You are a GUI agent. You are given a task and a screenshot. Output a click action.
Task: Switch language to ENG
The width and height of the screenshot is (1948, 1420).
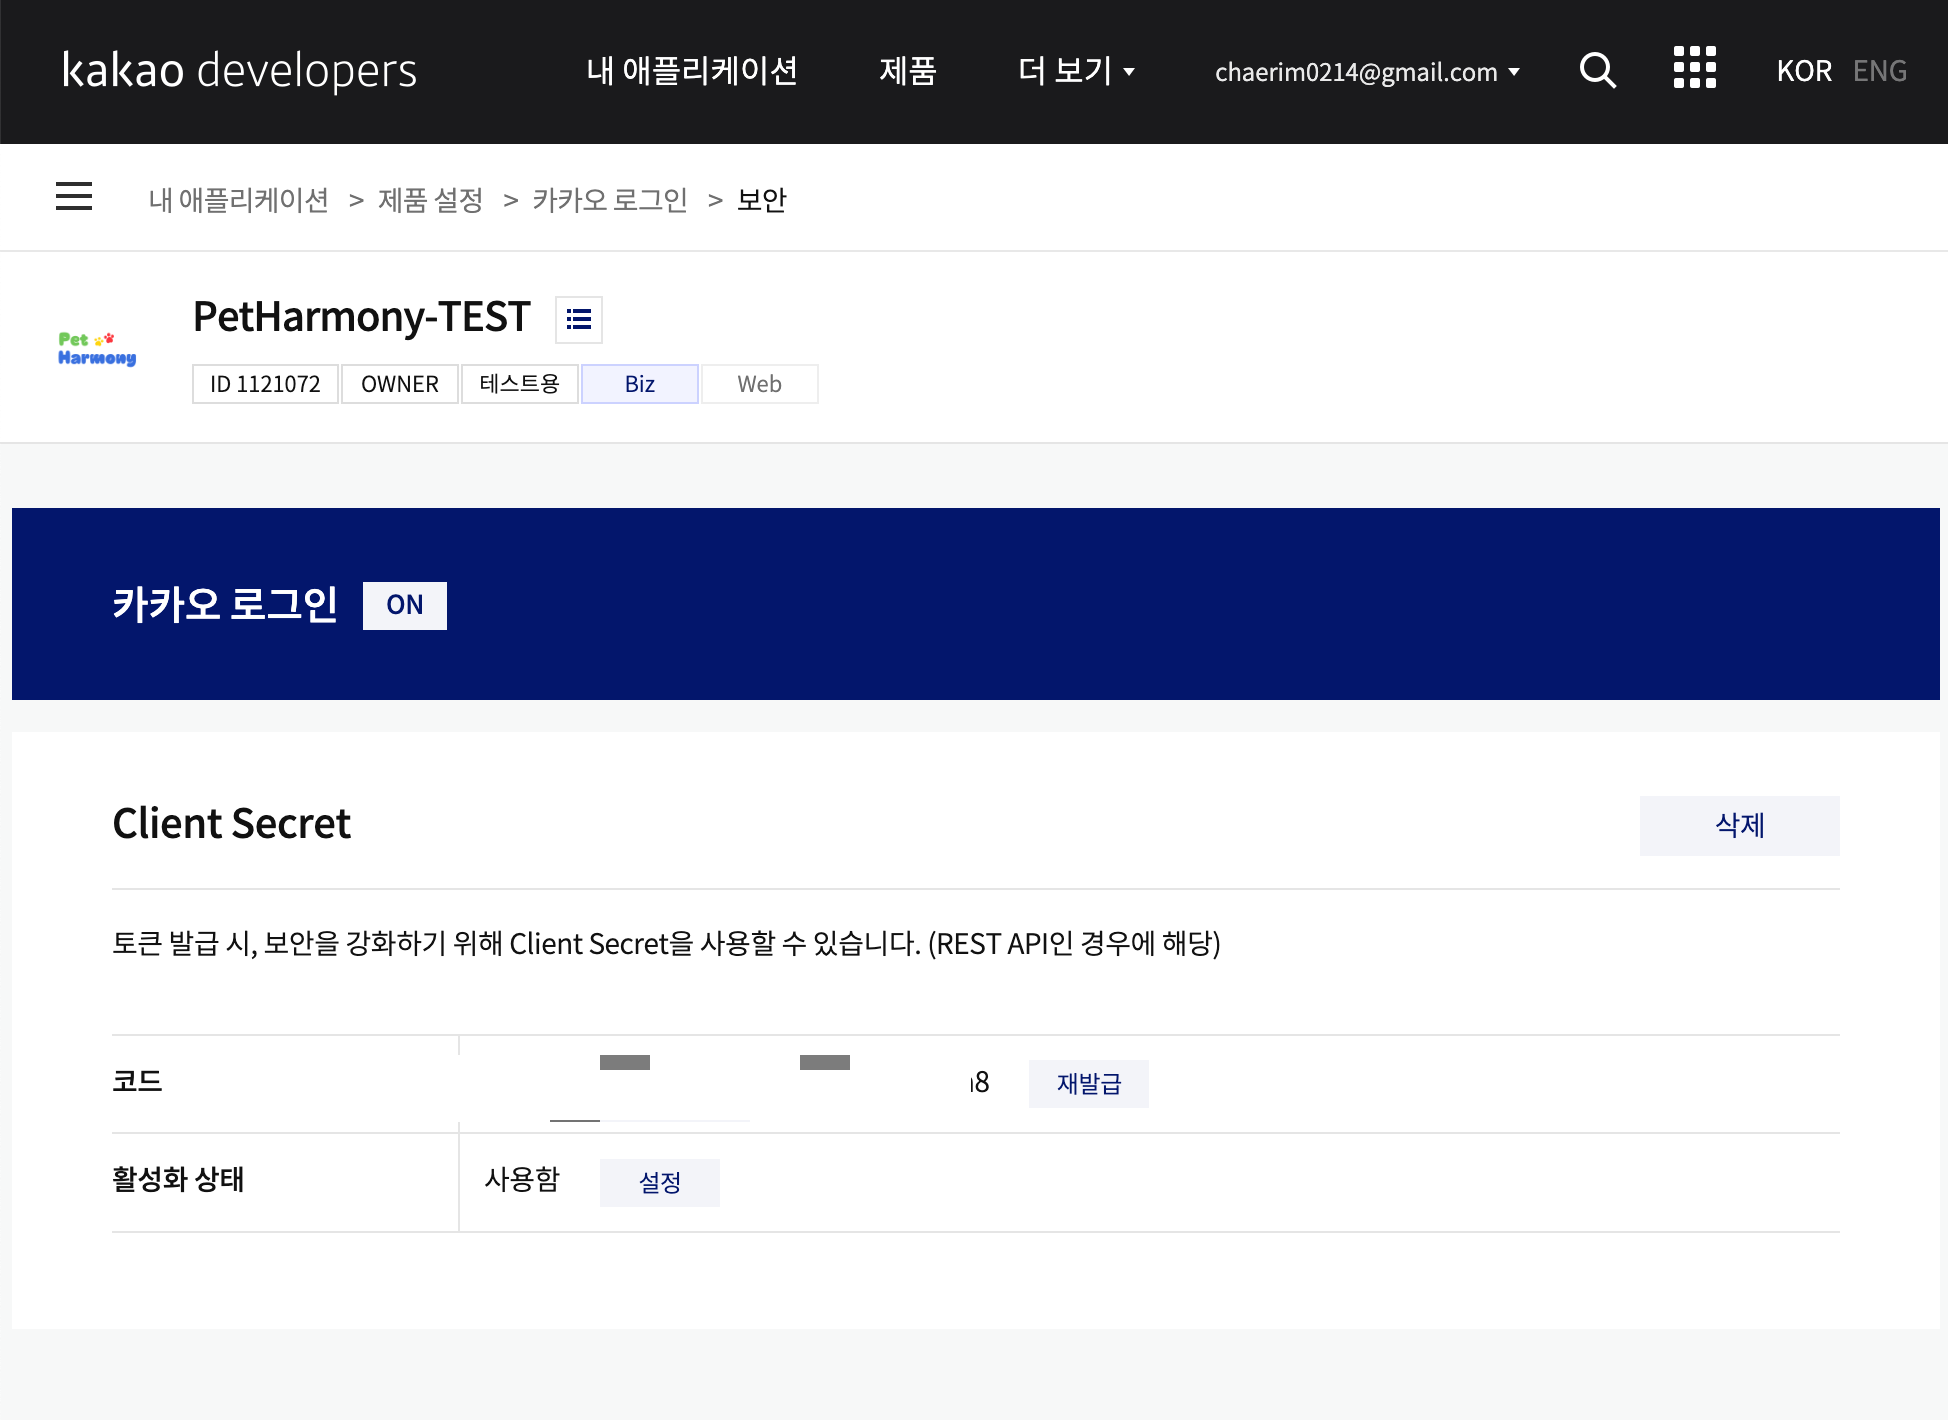[1880, 71]
